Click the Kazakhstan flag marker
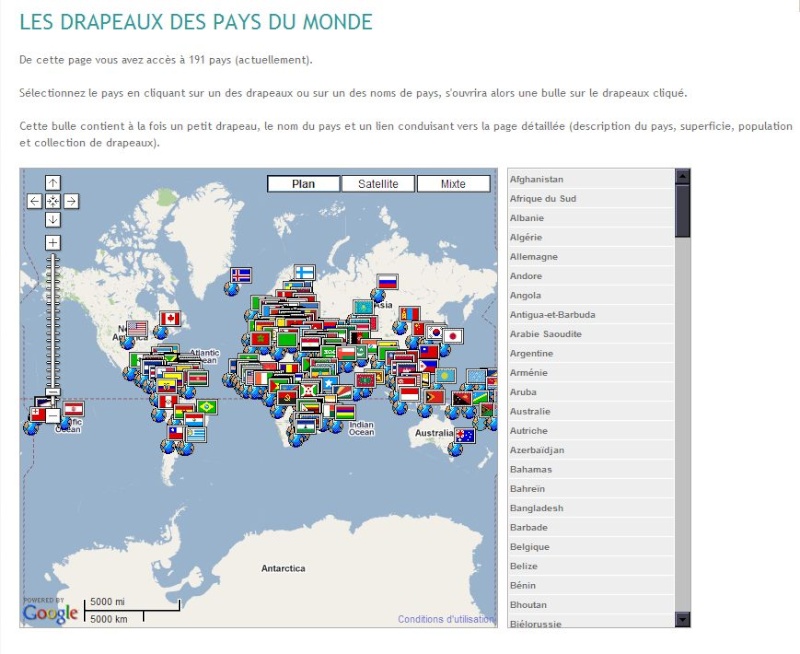The height and width of the screenshot is (654, 800). coord(363,307)
